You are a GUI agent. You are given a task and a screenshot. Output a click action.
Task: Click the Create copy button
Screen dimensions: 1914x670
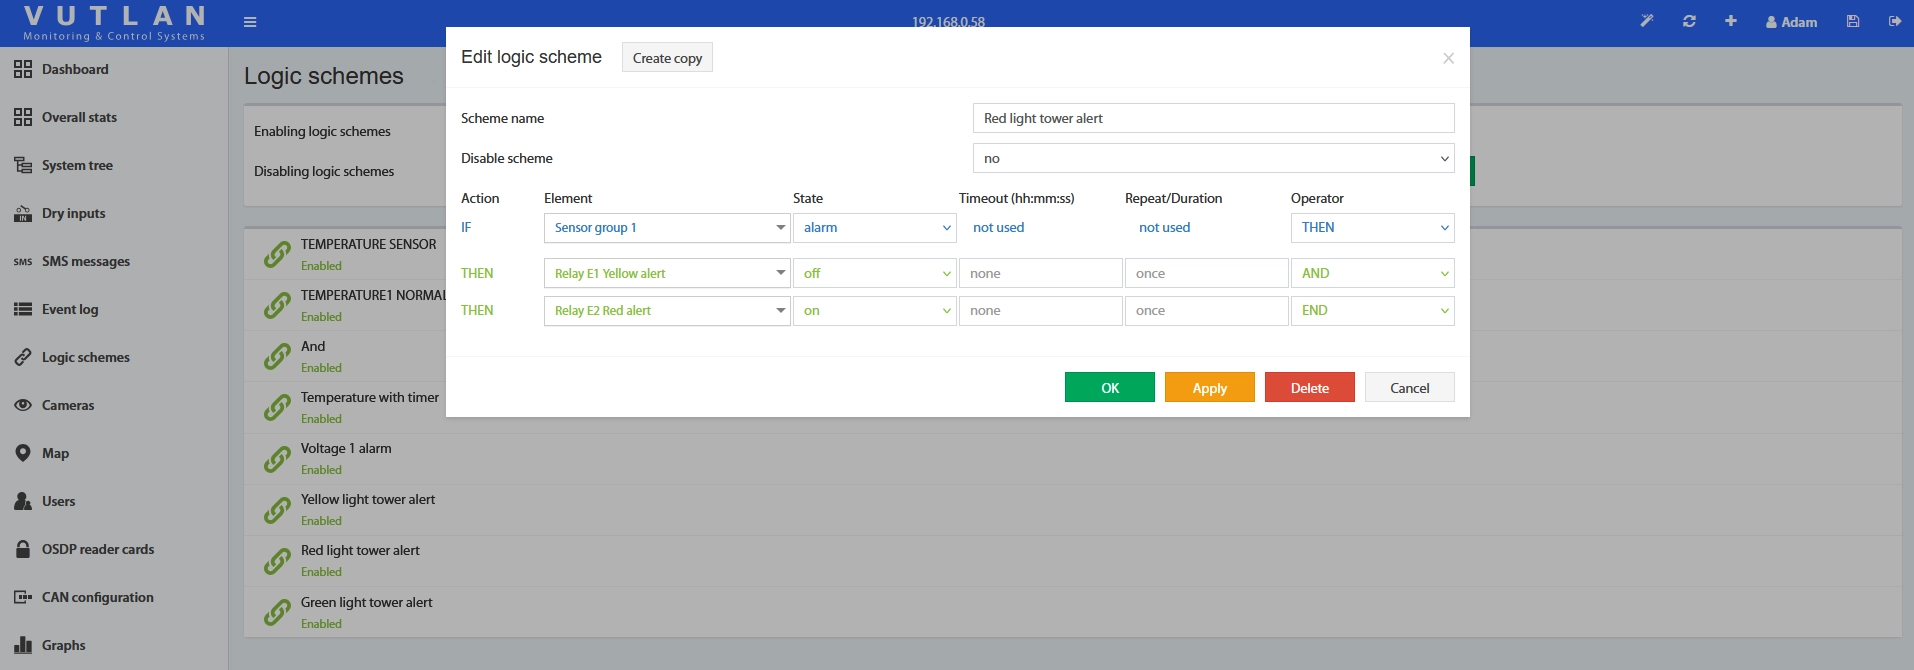pos(667,58)
